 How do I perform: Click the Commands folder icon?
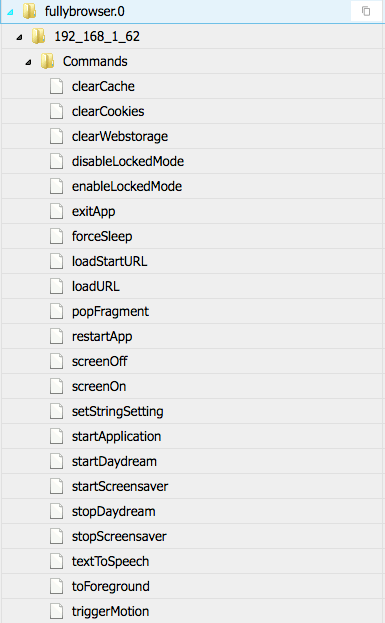tap(48, 61)
